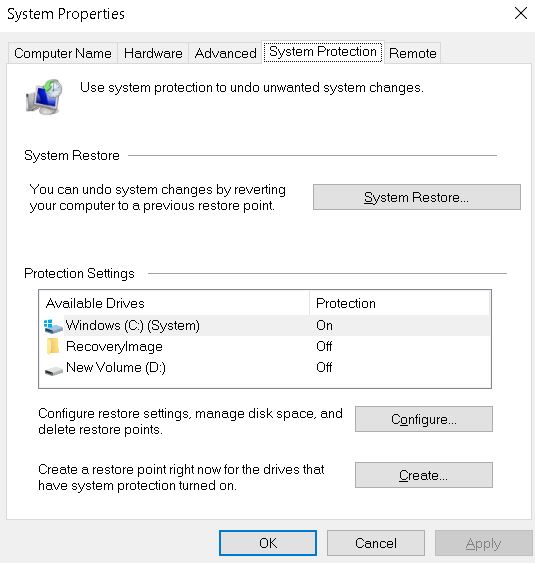Close the System Properties dialog
This screenshot has height=563, width=535.
(521, 14)
